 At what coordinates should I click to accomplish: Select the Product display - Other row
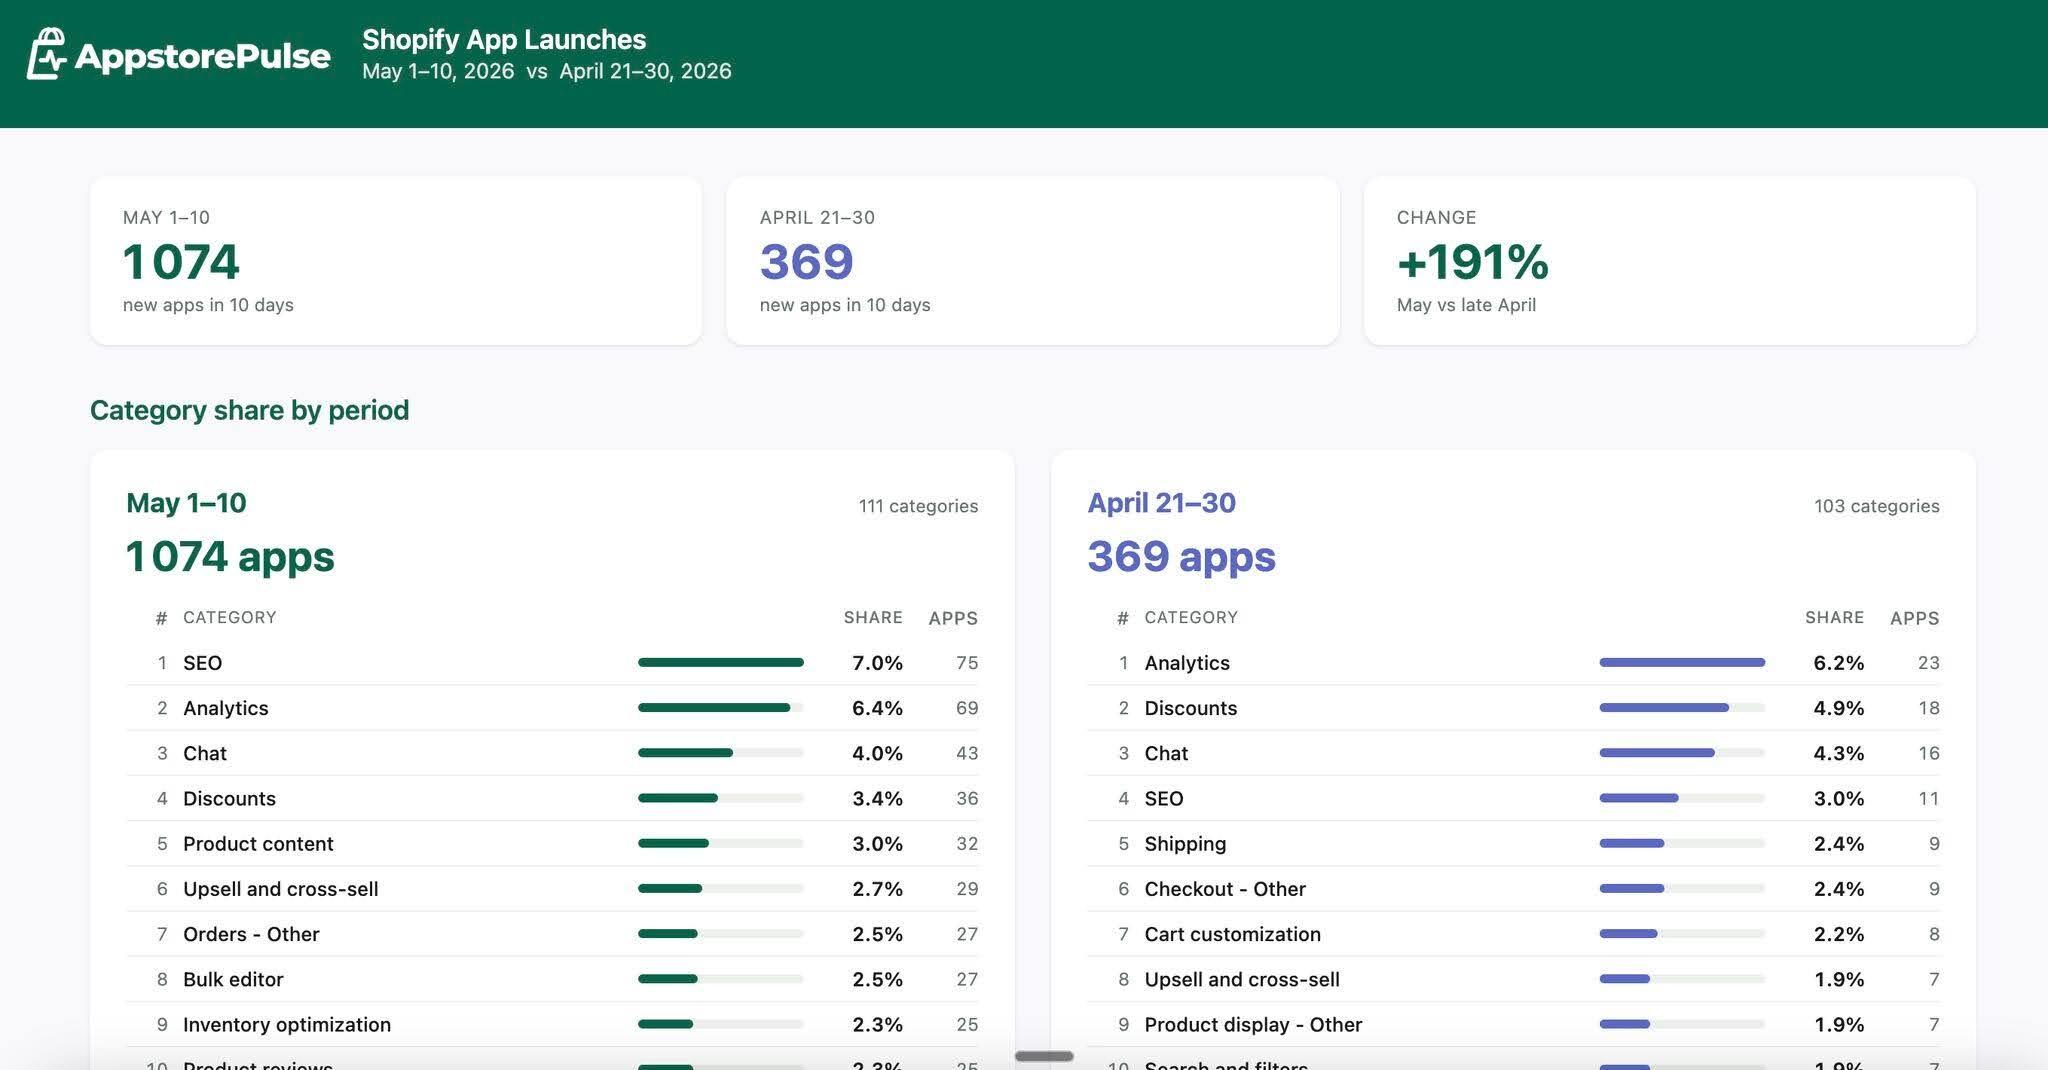click(x=1513, y=1024)
